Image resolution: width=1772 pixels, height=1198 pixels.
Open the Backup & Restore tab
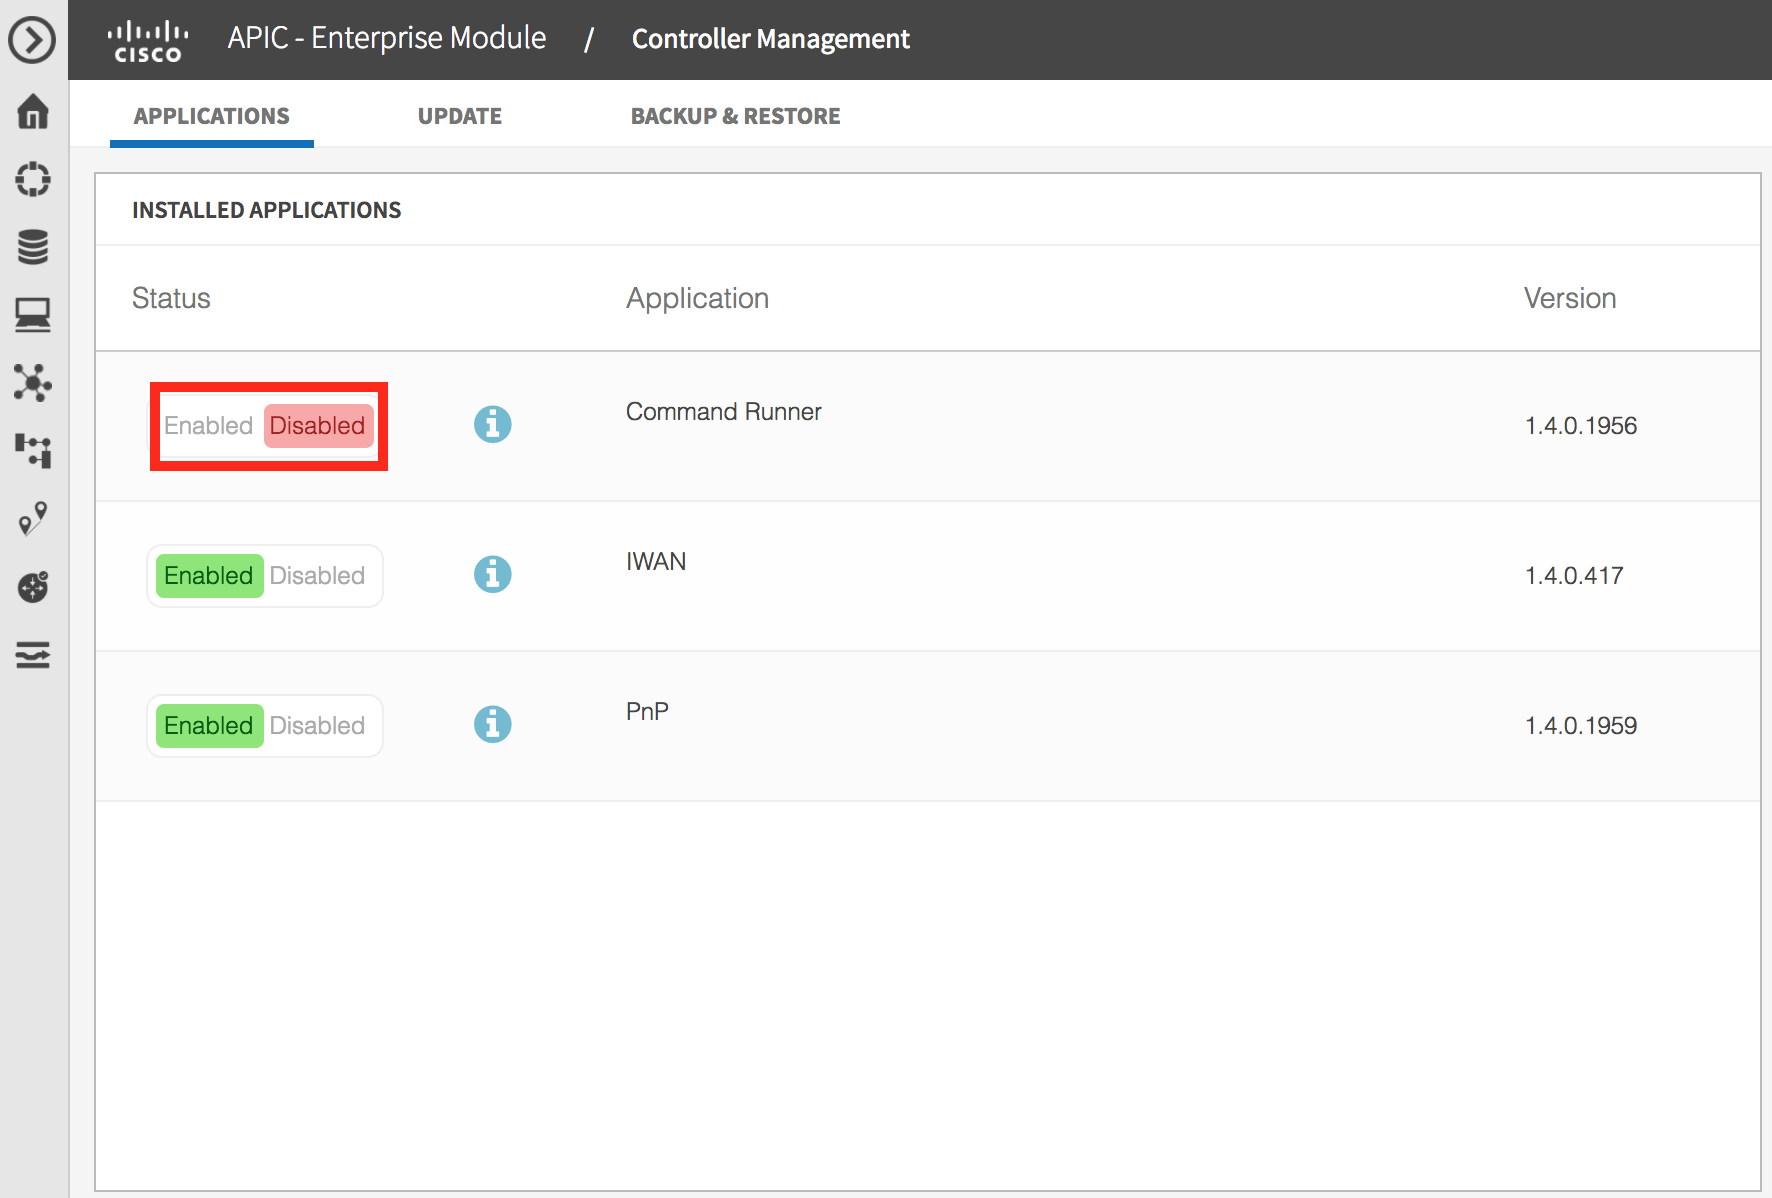point(735,116)
